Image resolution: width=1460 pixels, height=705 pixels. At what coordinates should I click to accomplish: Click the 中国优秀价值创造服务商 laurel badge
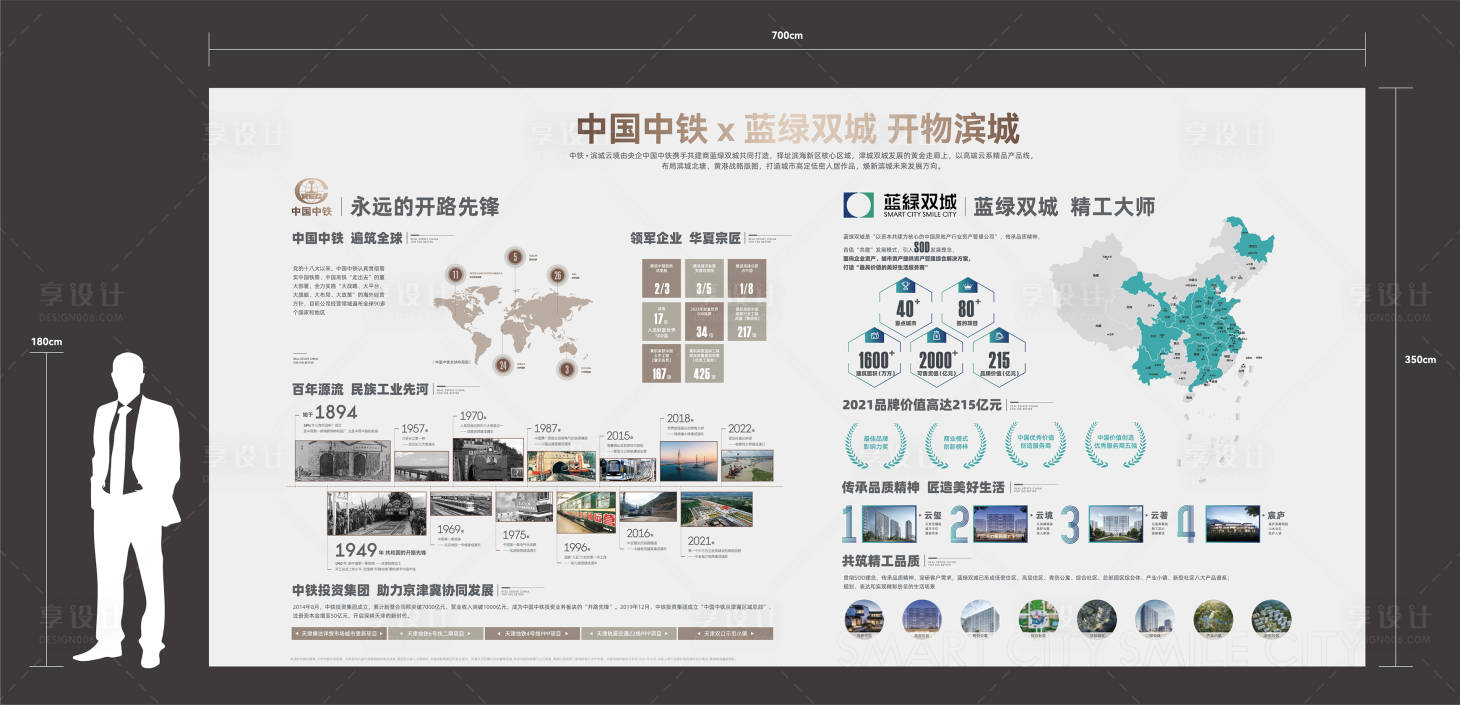(1035, 442)
